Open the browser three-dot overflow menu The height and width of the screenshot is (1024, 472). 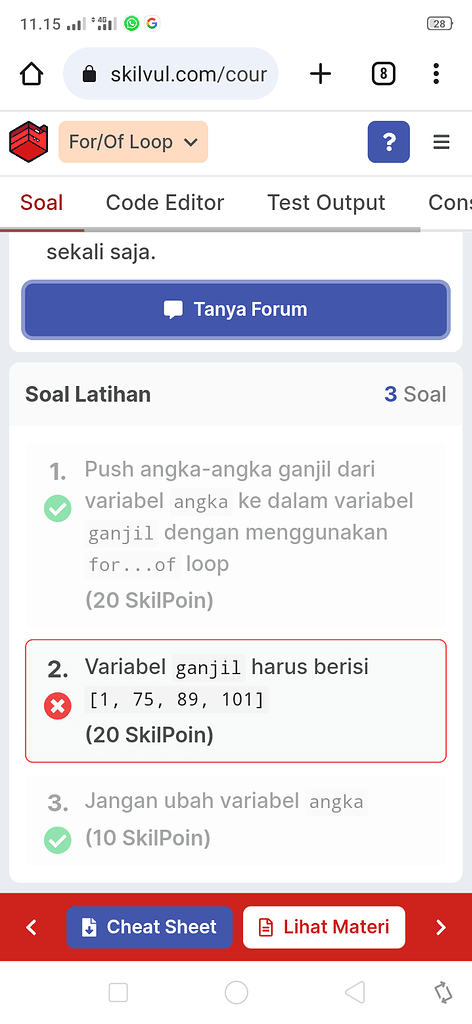[x=436, y=74]
